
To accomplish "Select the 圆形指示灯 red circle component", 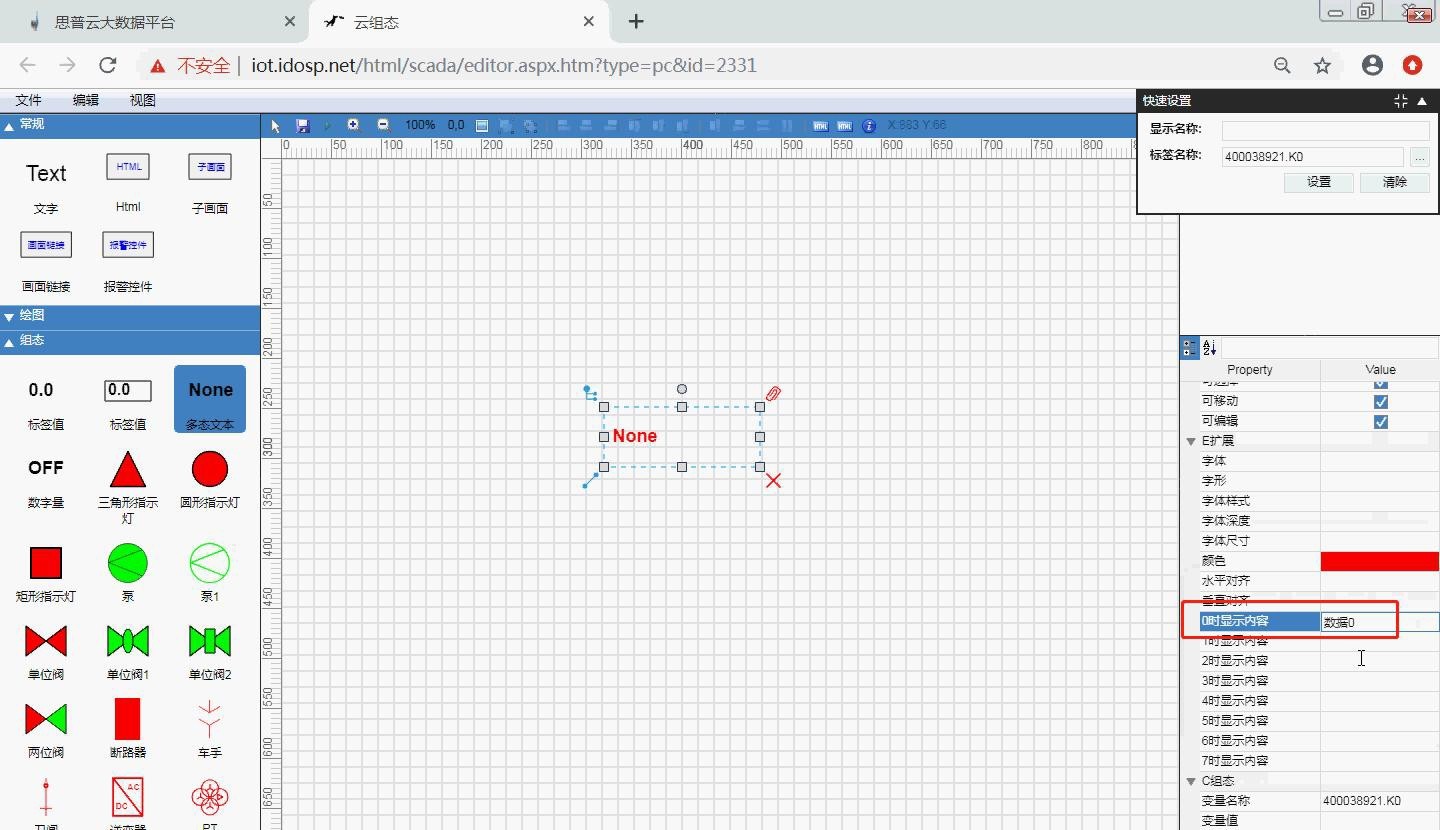I will 210,469.
